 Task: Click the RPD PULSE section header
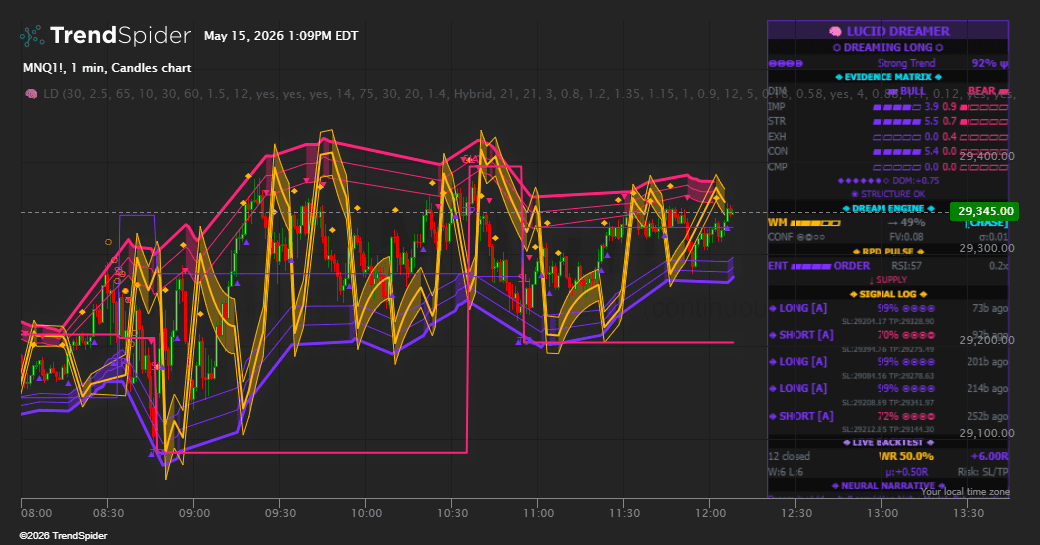[887, 252]
